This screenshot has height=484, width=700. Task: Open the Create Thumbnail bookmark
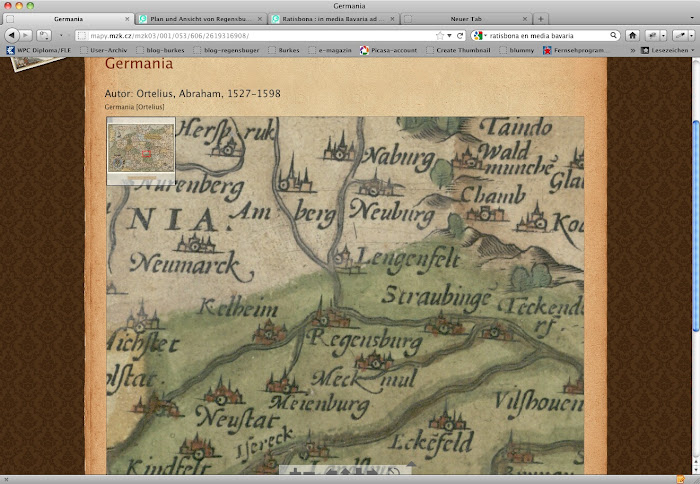pos(463,49)
